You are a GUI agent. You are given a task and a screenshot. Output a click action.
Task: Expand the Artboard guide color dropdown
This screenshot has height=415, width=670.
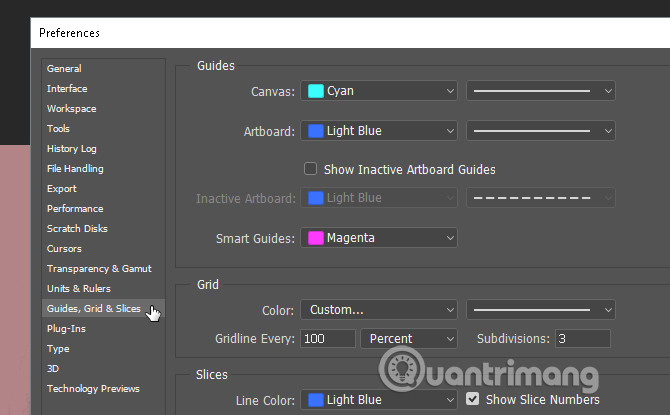point(379,131)
